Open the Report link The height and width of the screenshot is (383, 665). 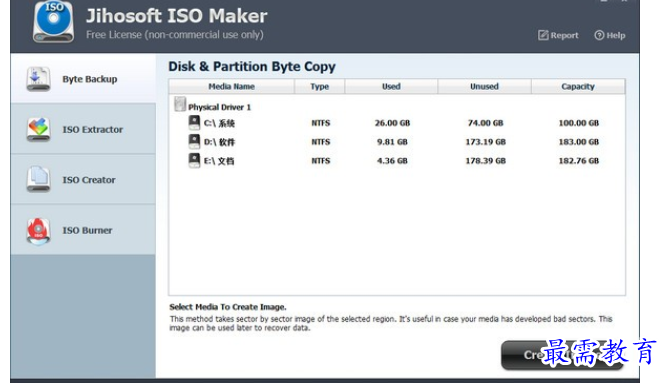tap(558, 35)
